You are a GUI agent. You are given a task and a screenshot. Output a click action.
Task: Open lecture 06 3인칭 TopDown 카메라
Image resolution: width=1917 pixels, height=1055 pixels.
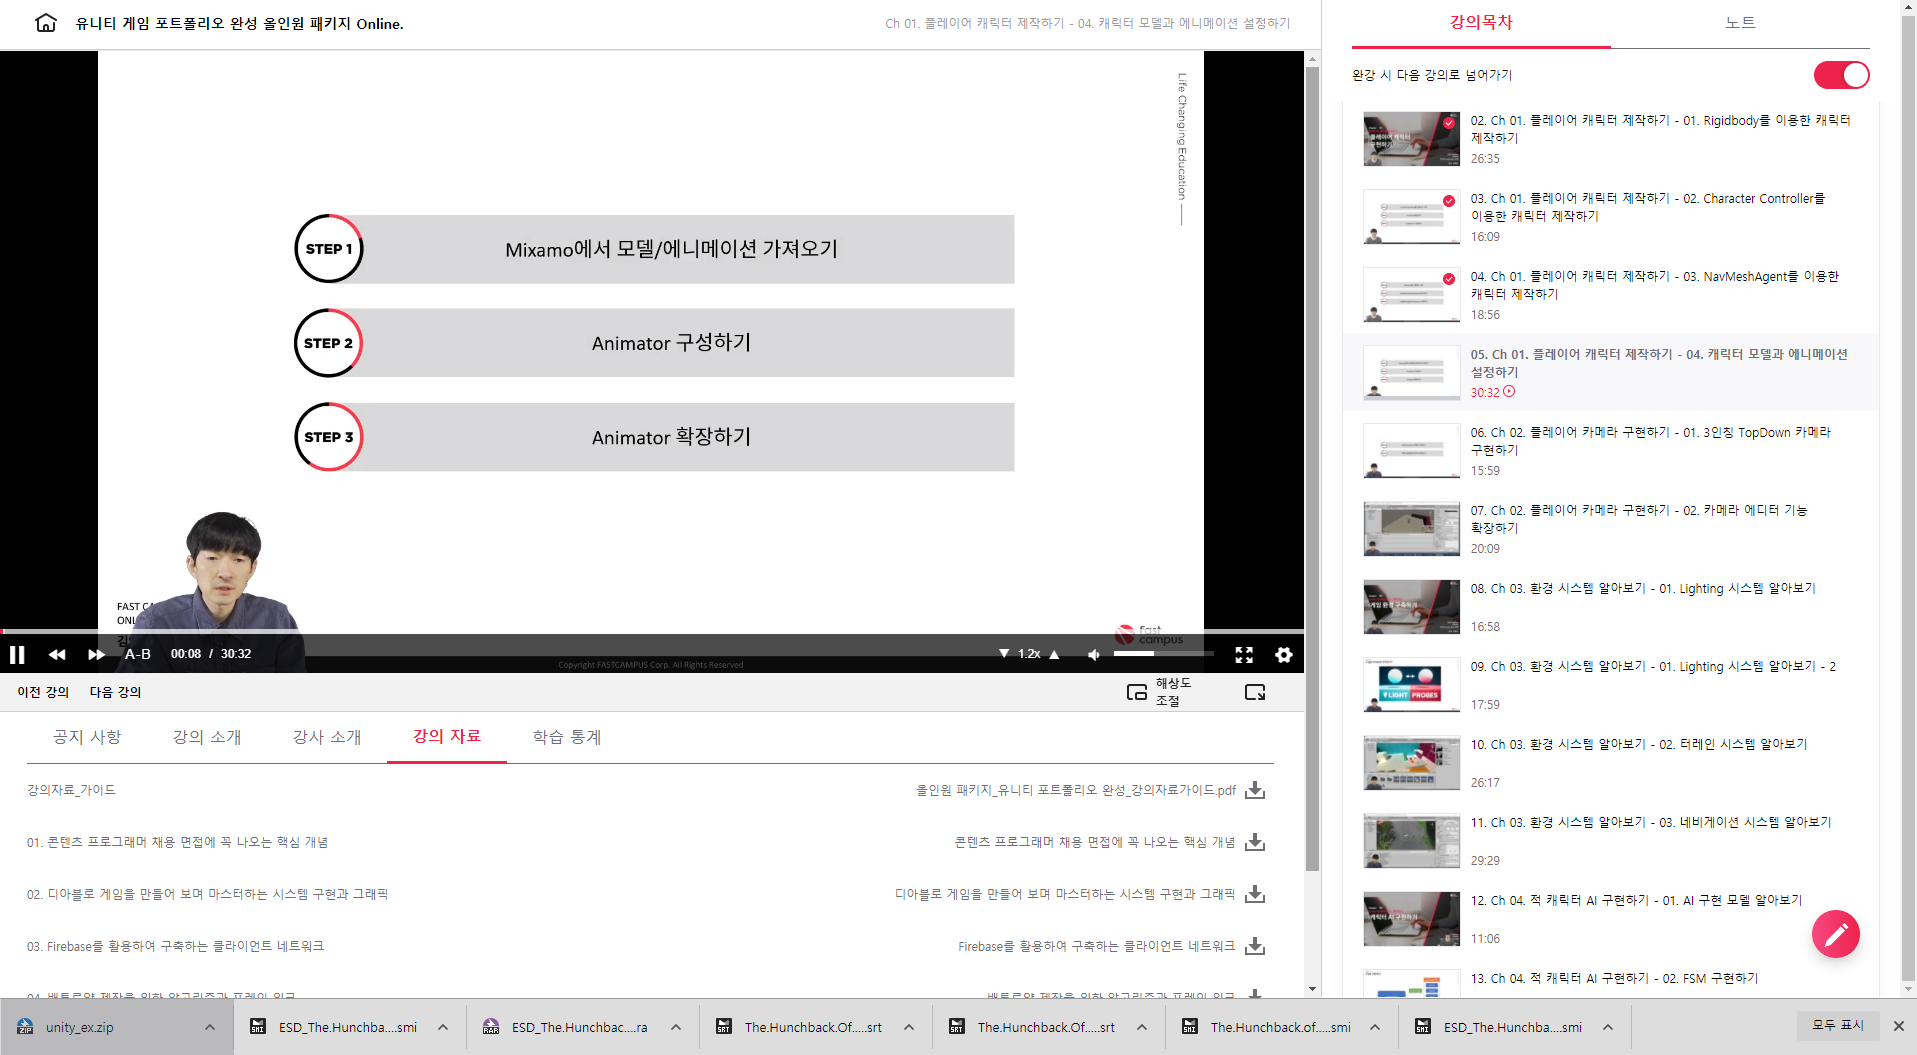1610,451
